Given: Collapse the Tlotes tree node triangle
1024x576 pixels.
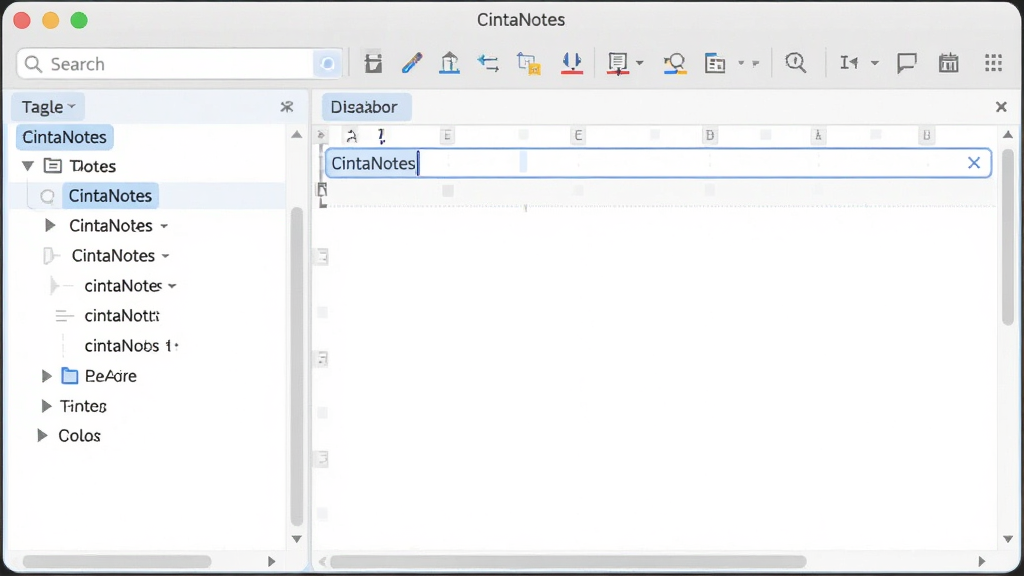Looking at the screenshot, I should point(27,166).
